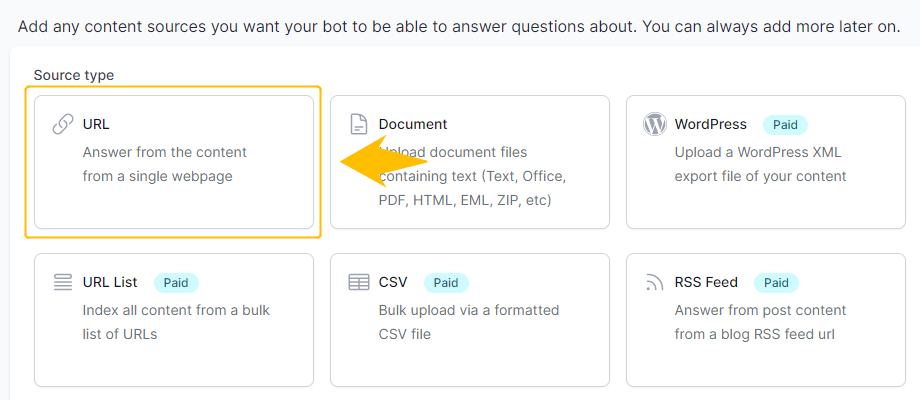The image size is (920, 400).
Task: Click 'Answer from the content' description text
Action: pos(164,152)
